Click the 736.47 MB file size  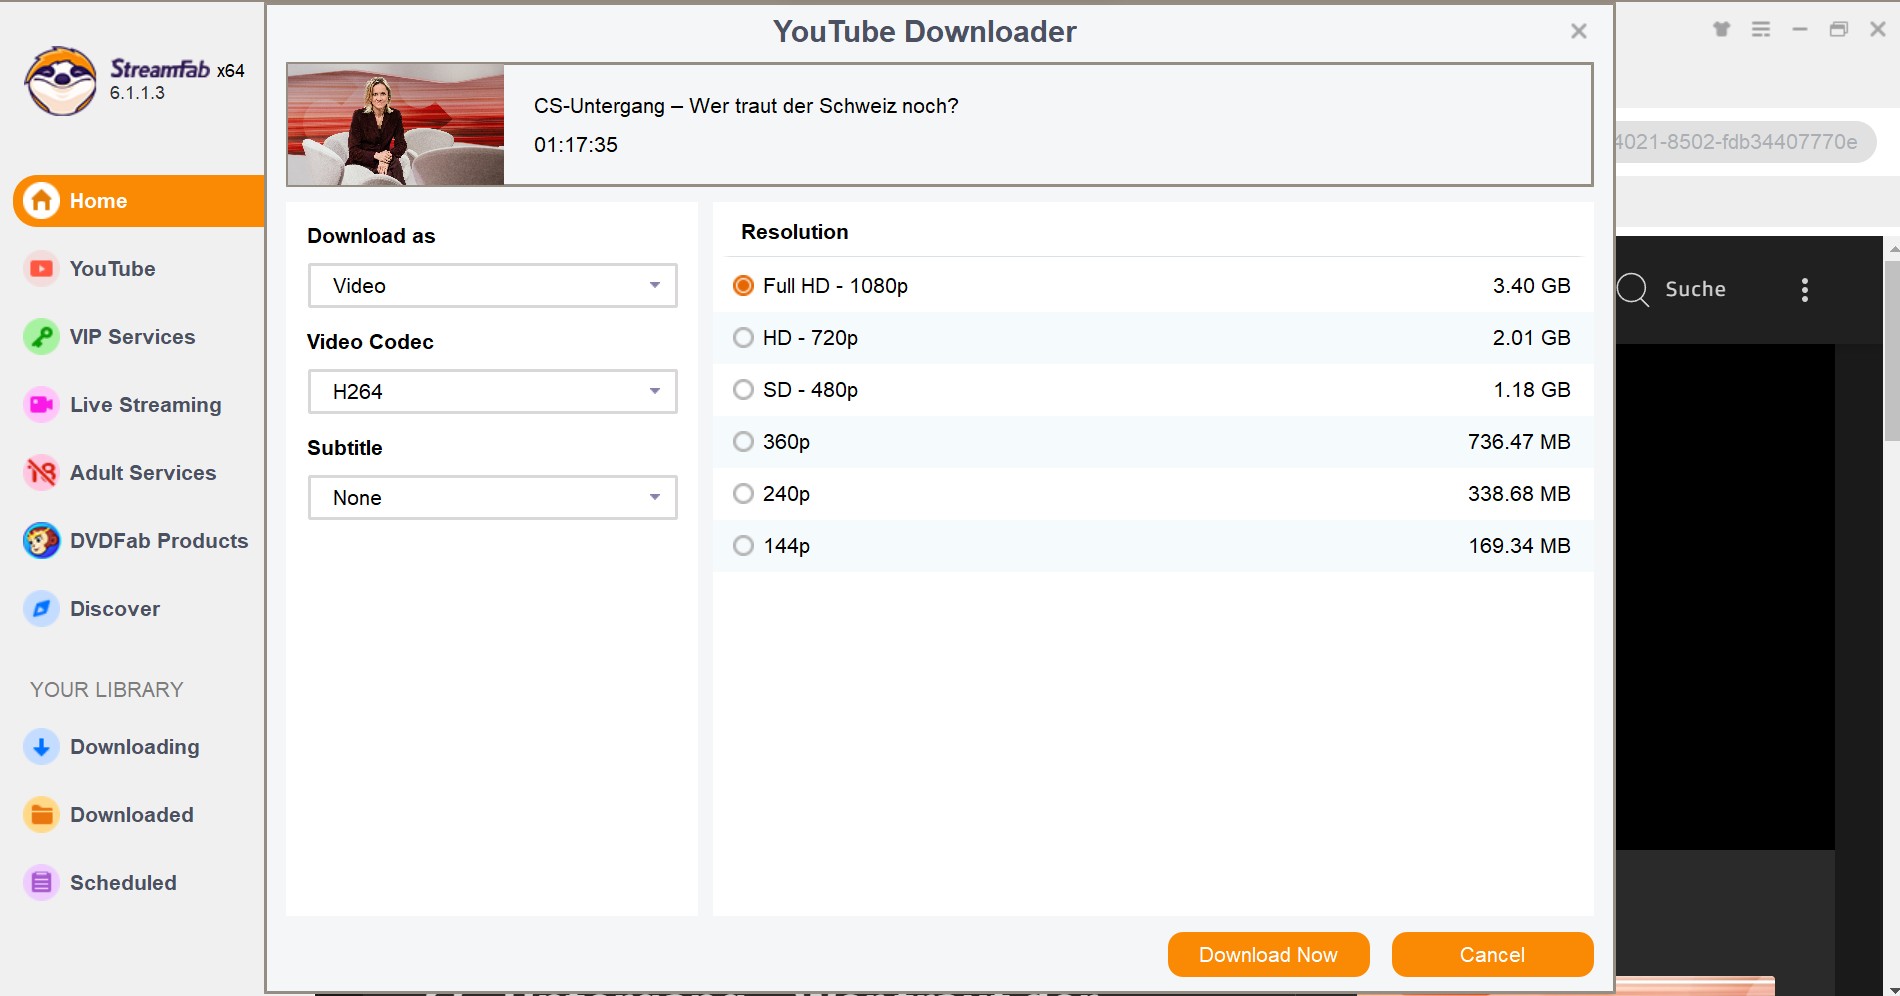[x=1519, y=442]
